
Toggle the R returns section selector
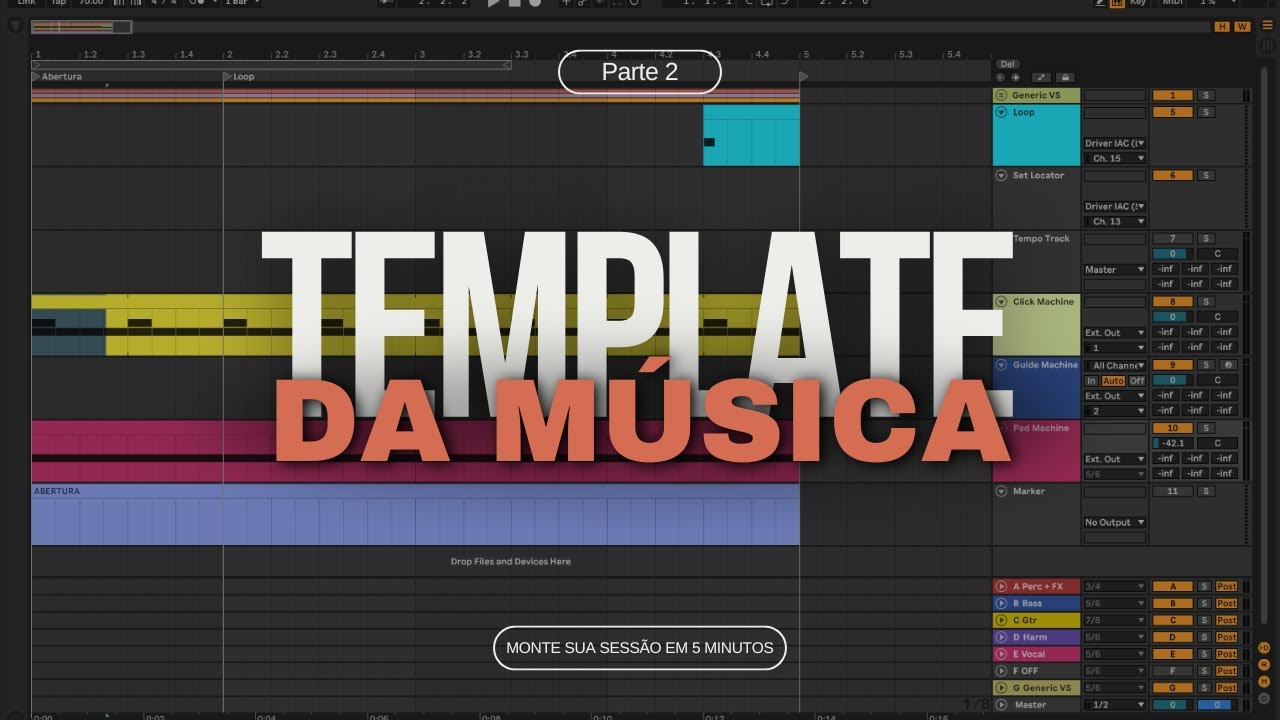(x=1264, y=664)
